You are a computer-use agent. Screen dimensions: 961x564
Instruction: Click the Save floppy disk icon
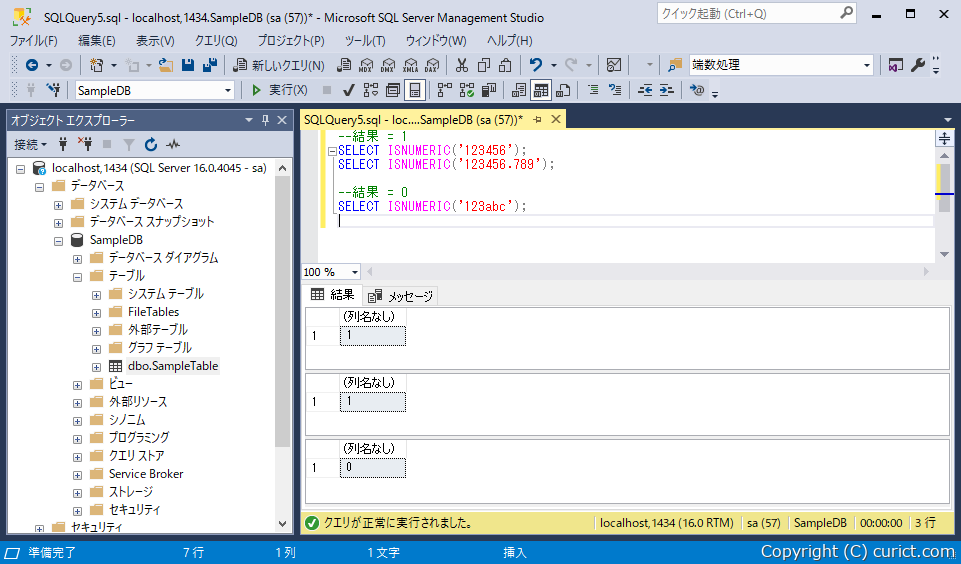tap(188, 65)
